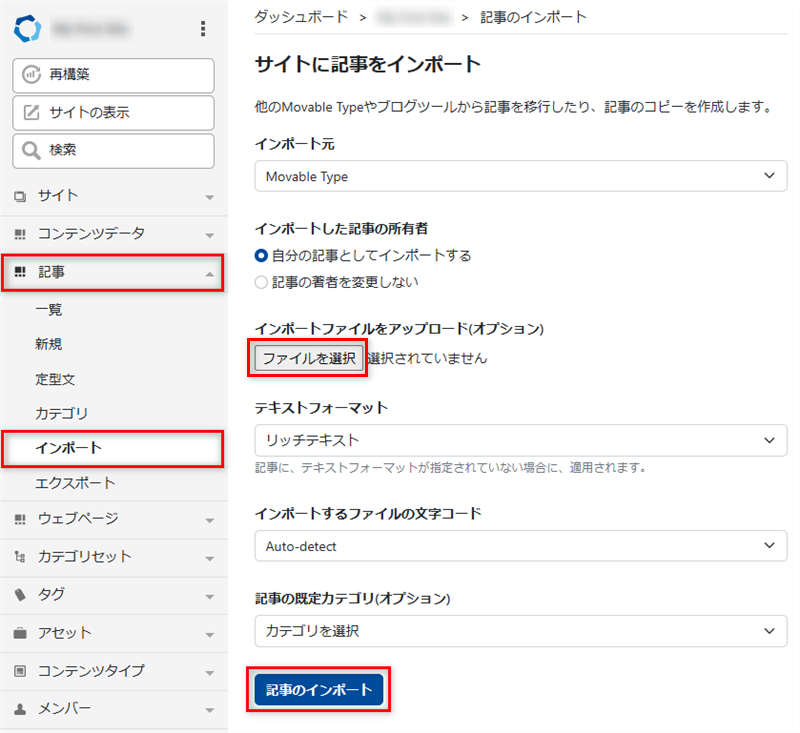
Task: Open the カテゴリを選択 dropdown
Action: (x=520, y=631)
